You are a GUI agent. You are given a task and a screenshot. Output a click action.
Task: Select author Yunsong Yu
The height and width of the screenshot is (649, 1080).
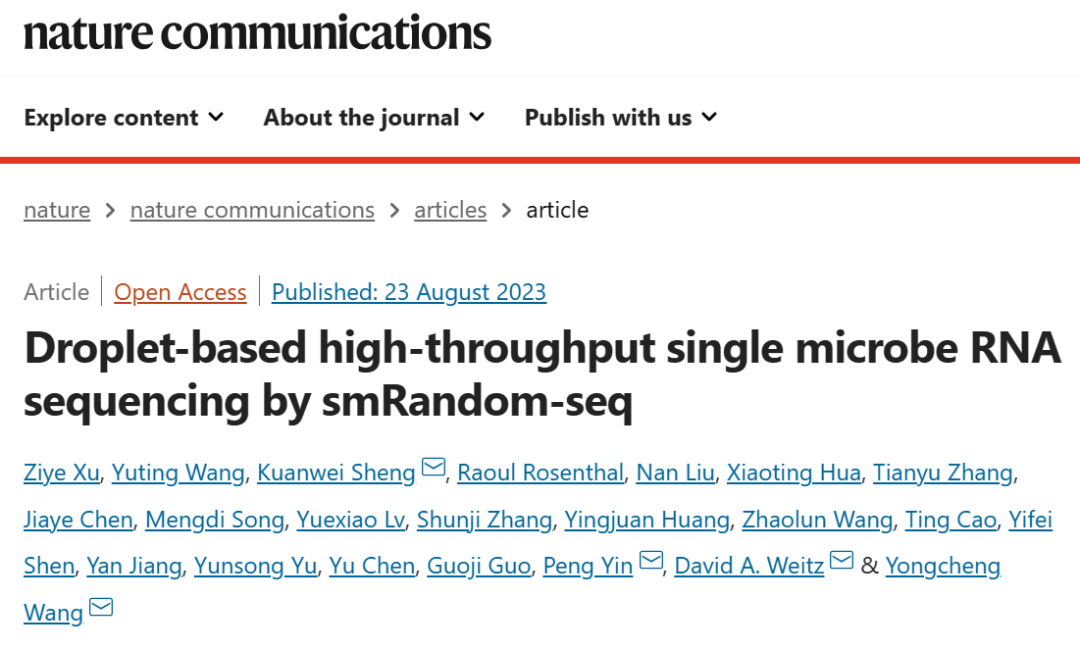click(255, 566)
